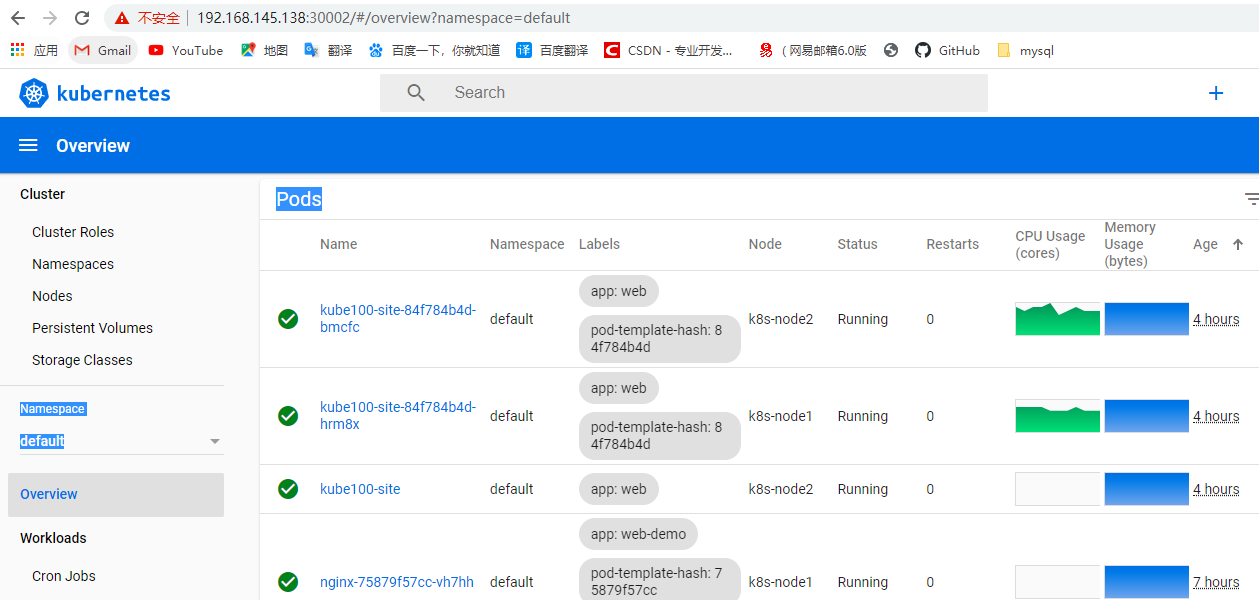Viewport: 1259px width, 600px height.
Task: Click the browser back arrow
Action: 17,18
